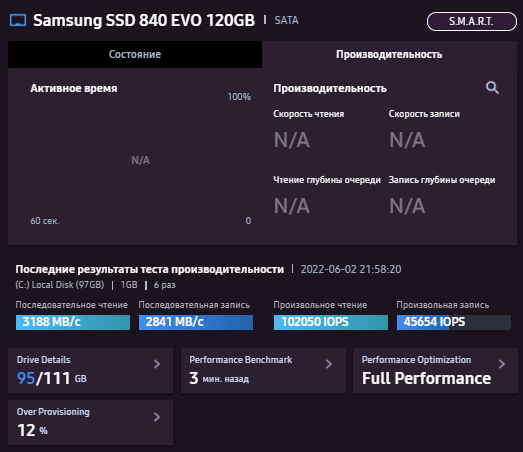Click the benchmark timestamp 2022-06-02 21:58:20
523x452 pixels.
point(351,269)
